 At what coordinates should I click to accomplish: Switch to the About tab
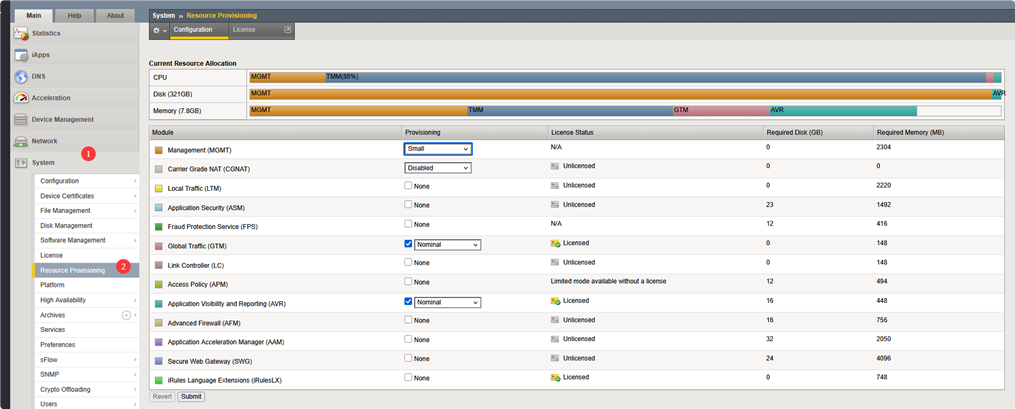point(115,16)
